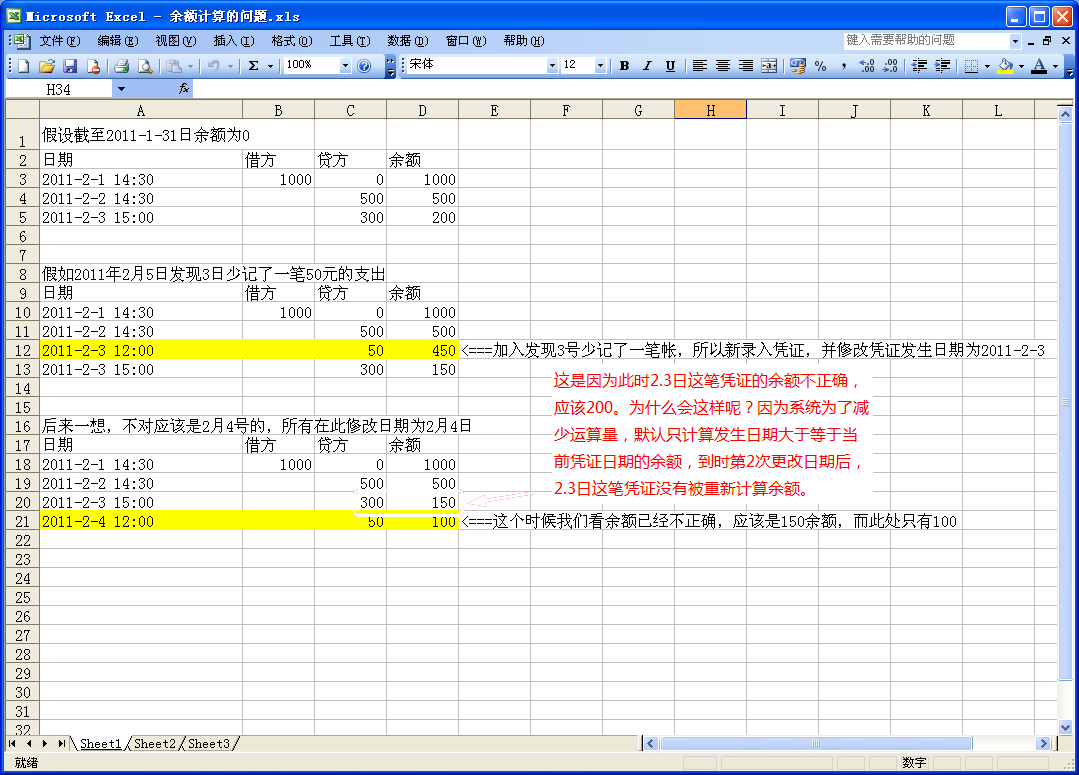The height and width of the screenshot is (775, 1079).
Task: Click the Increase Decimal icon
Action: [x=866, y=66]
